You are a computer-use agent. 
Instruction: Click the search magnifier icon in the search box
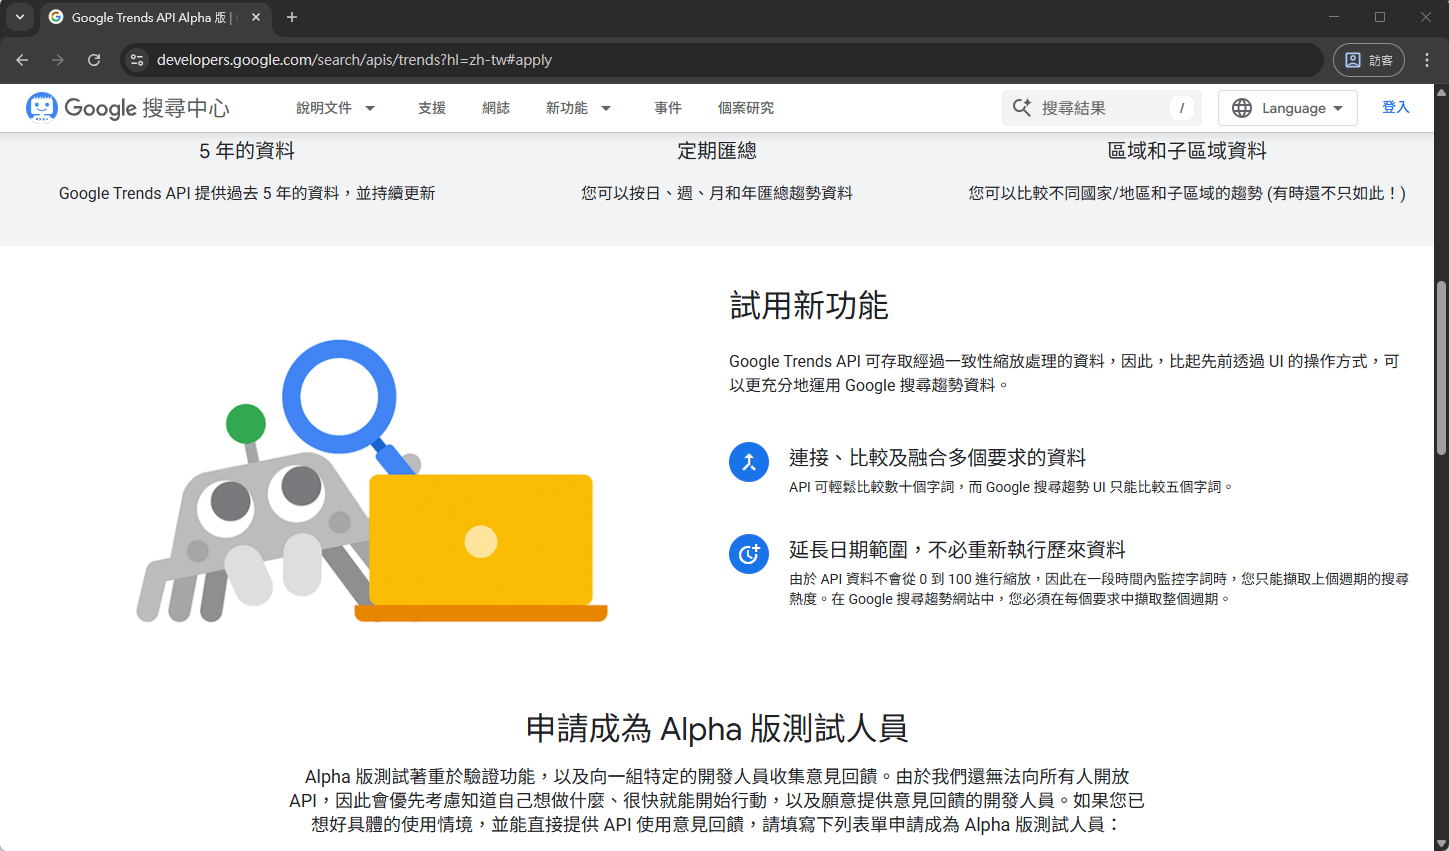click(1022, 107)
